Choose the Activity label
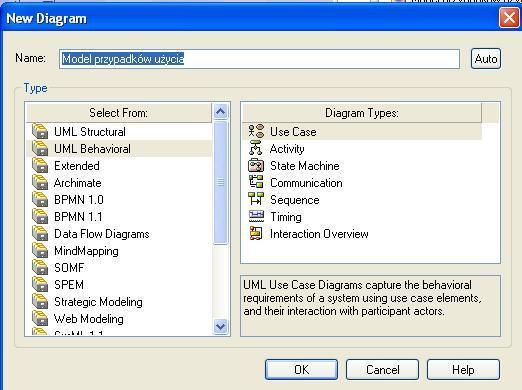This screenshot has width=522, height=390. (287, 149)
